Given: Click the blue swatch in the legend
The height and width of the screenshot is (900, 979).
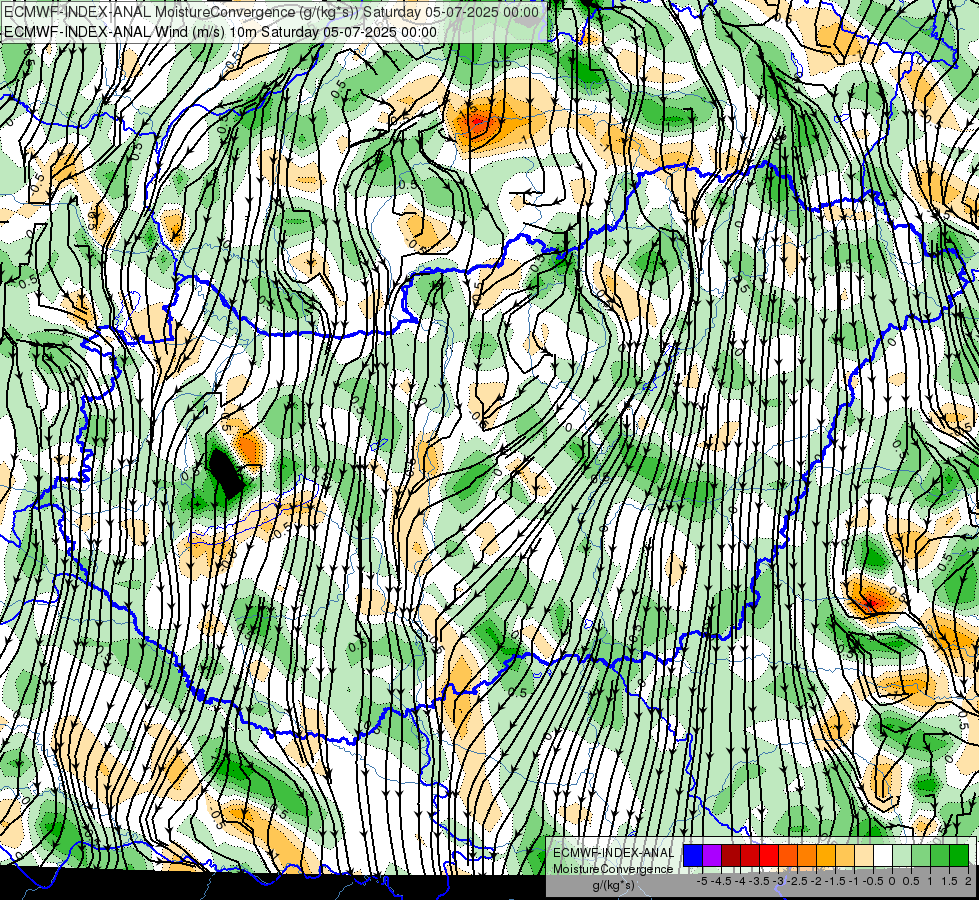Looking at the screenshot, I should pyautogui.click(x=693, y=855).
